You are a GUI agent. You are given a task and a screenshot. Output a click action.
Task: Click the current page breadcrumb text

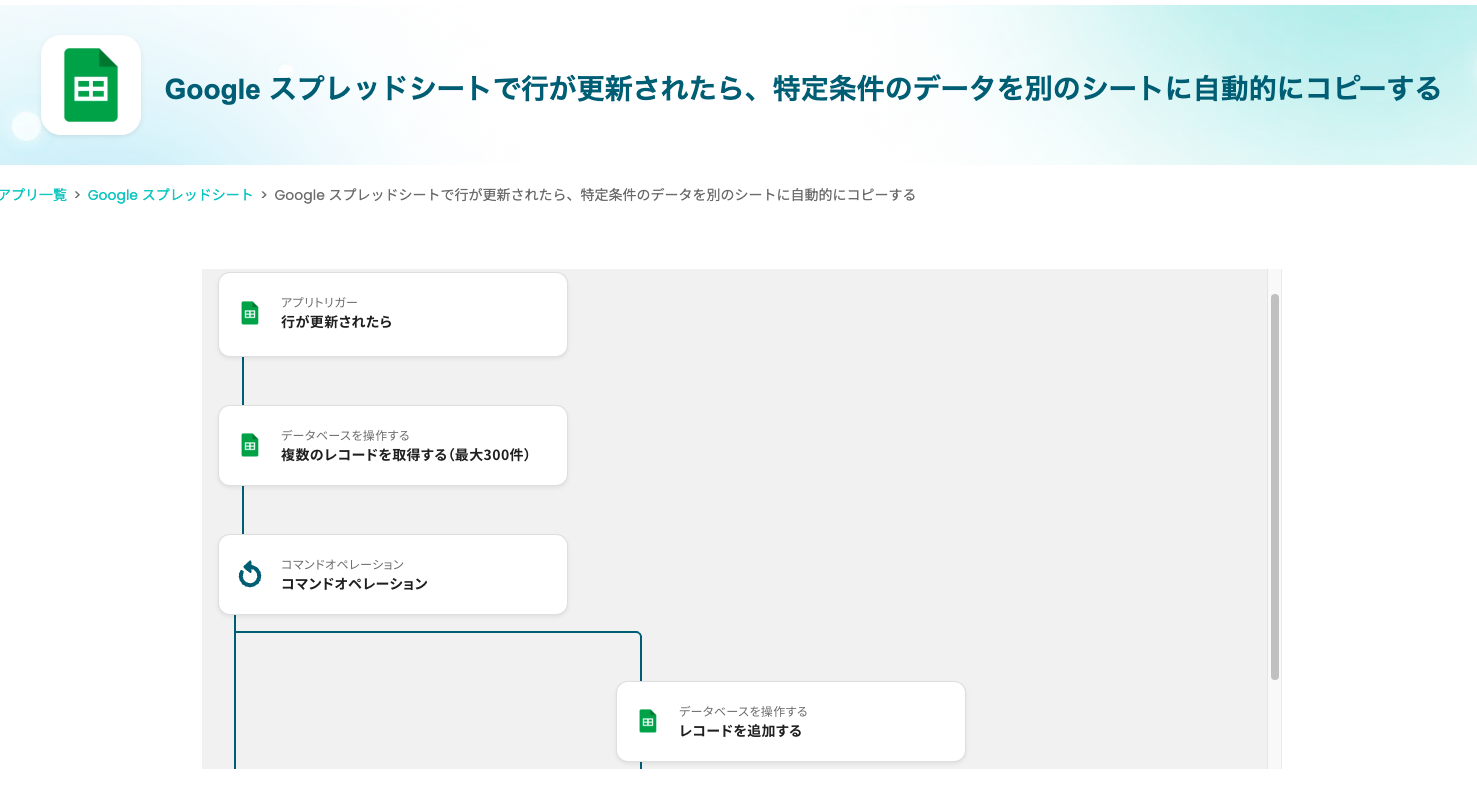pyautogui.click(x=594, y=195)
